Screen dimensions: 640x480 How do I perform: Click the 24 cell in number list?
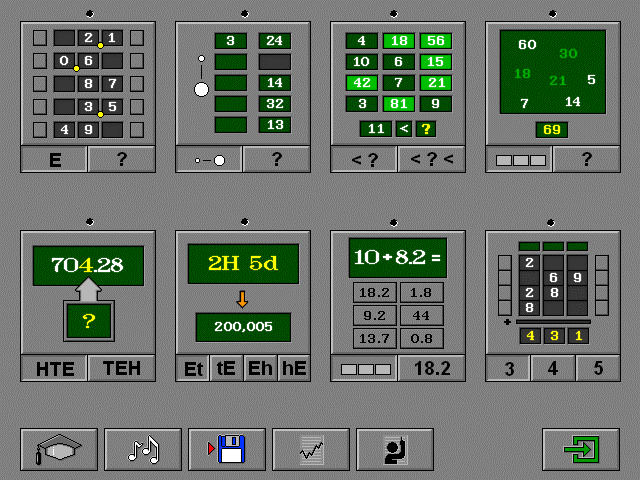coord(274,41)
